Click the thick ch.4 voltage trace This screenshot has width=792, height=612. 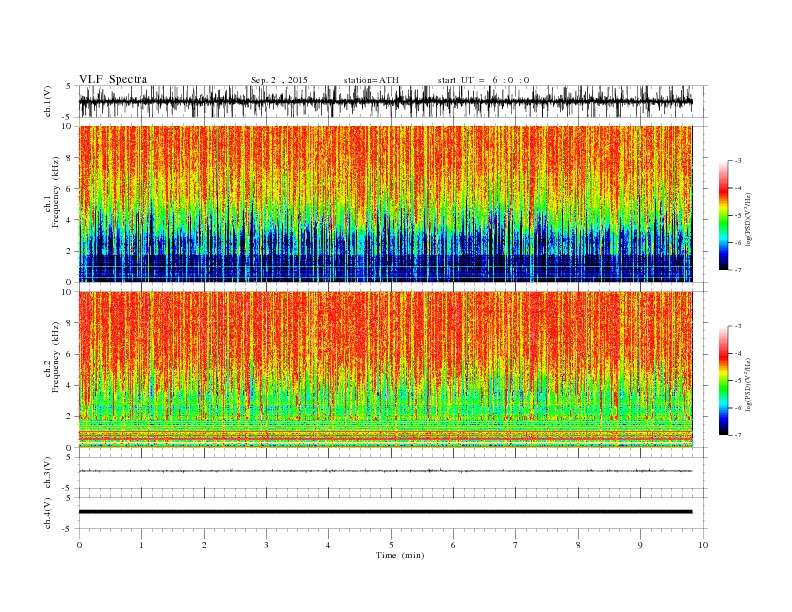pyautogui.click(x=385, y=512)
